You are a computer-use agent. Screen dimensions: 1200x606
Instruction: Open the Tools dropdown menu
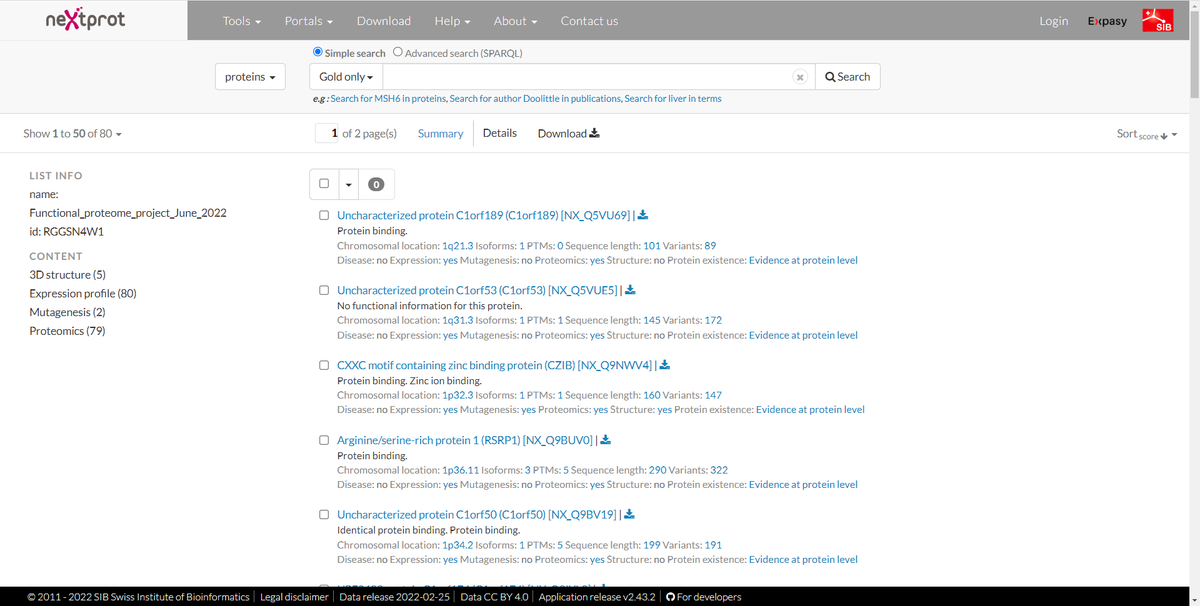[x=242, y=21]
